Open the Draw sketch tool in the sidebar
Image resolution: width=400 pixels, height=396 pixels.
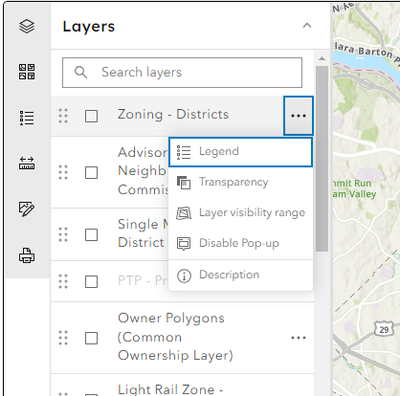click(27, 209)
